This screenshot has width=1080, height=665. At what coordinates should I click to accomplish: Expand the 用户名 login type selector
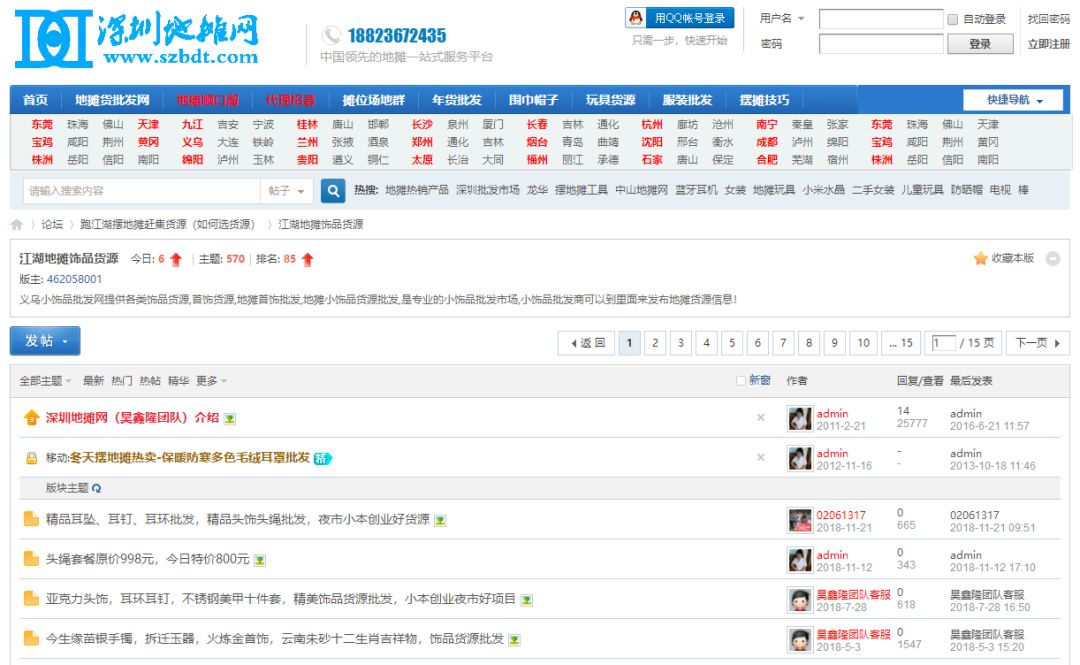point(782,19)
